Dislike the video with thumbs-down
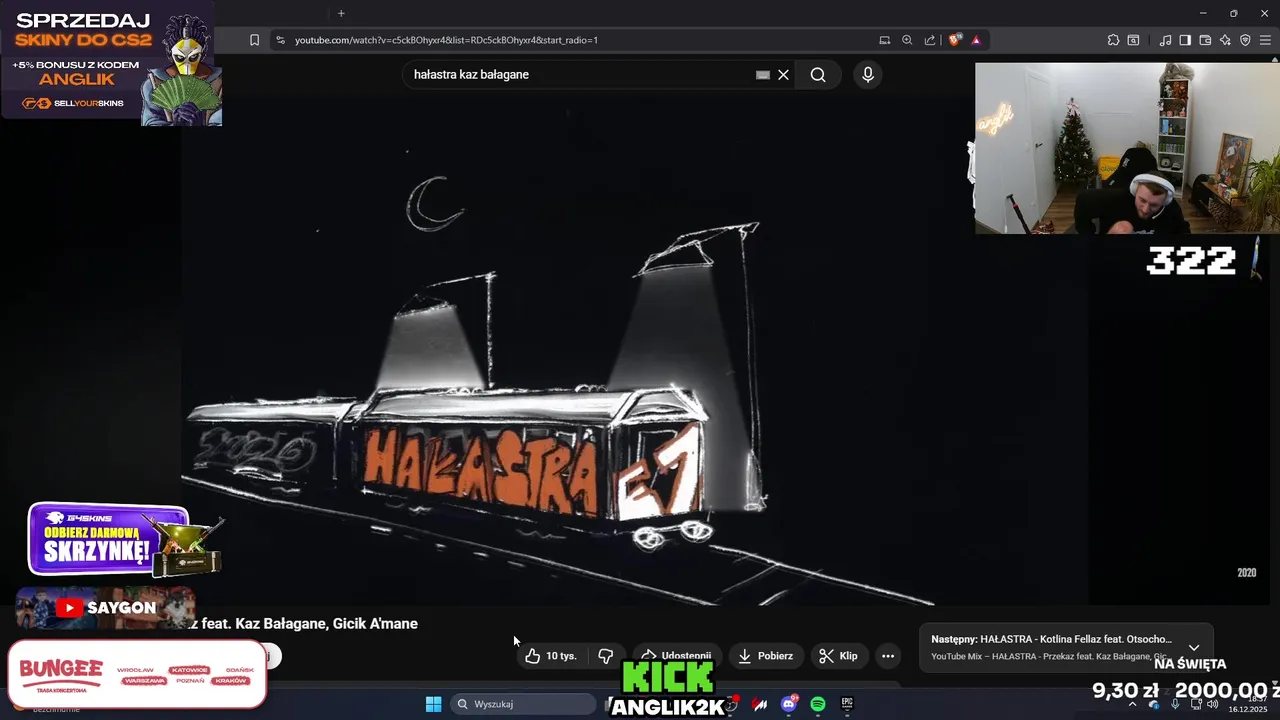 (606, 656)
